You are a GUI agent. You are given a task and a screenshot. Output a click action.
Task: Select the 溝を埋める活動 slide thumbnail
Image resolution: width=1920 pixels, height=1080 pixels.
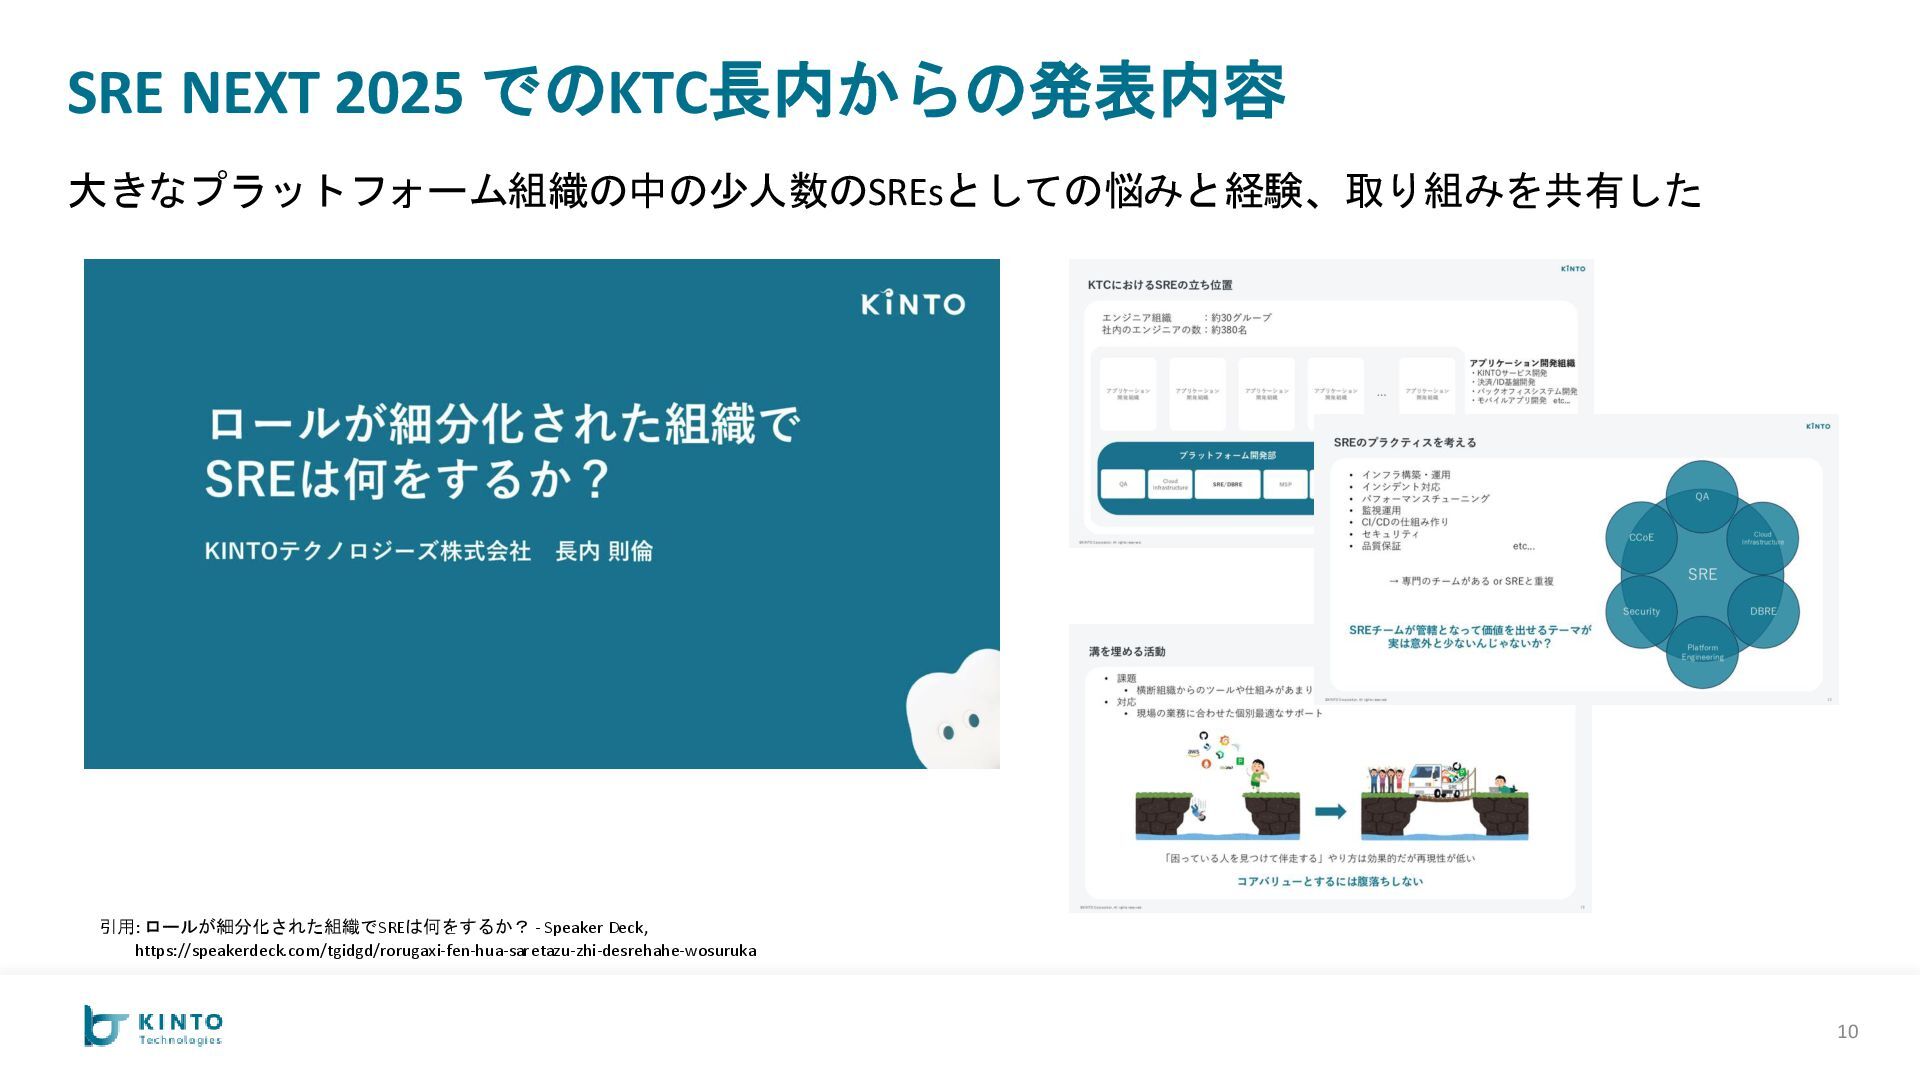(1330, 768)
